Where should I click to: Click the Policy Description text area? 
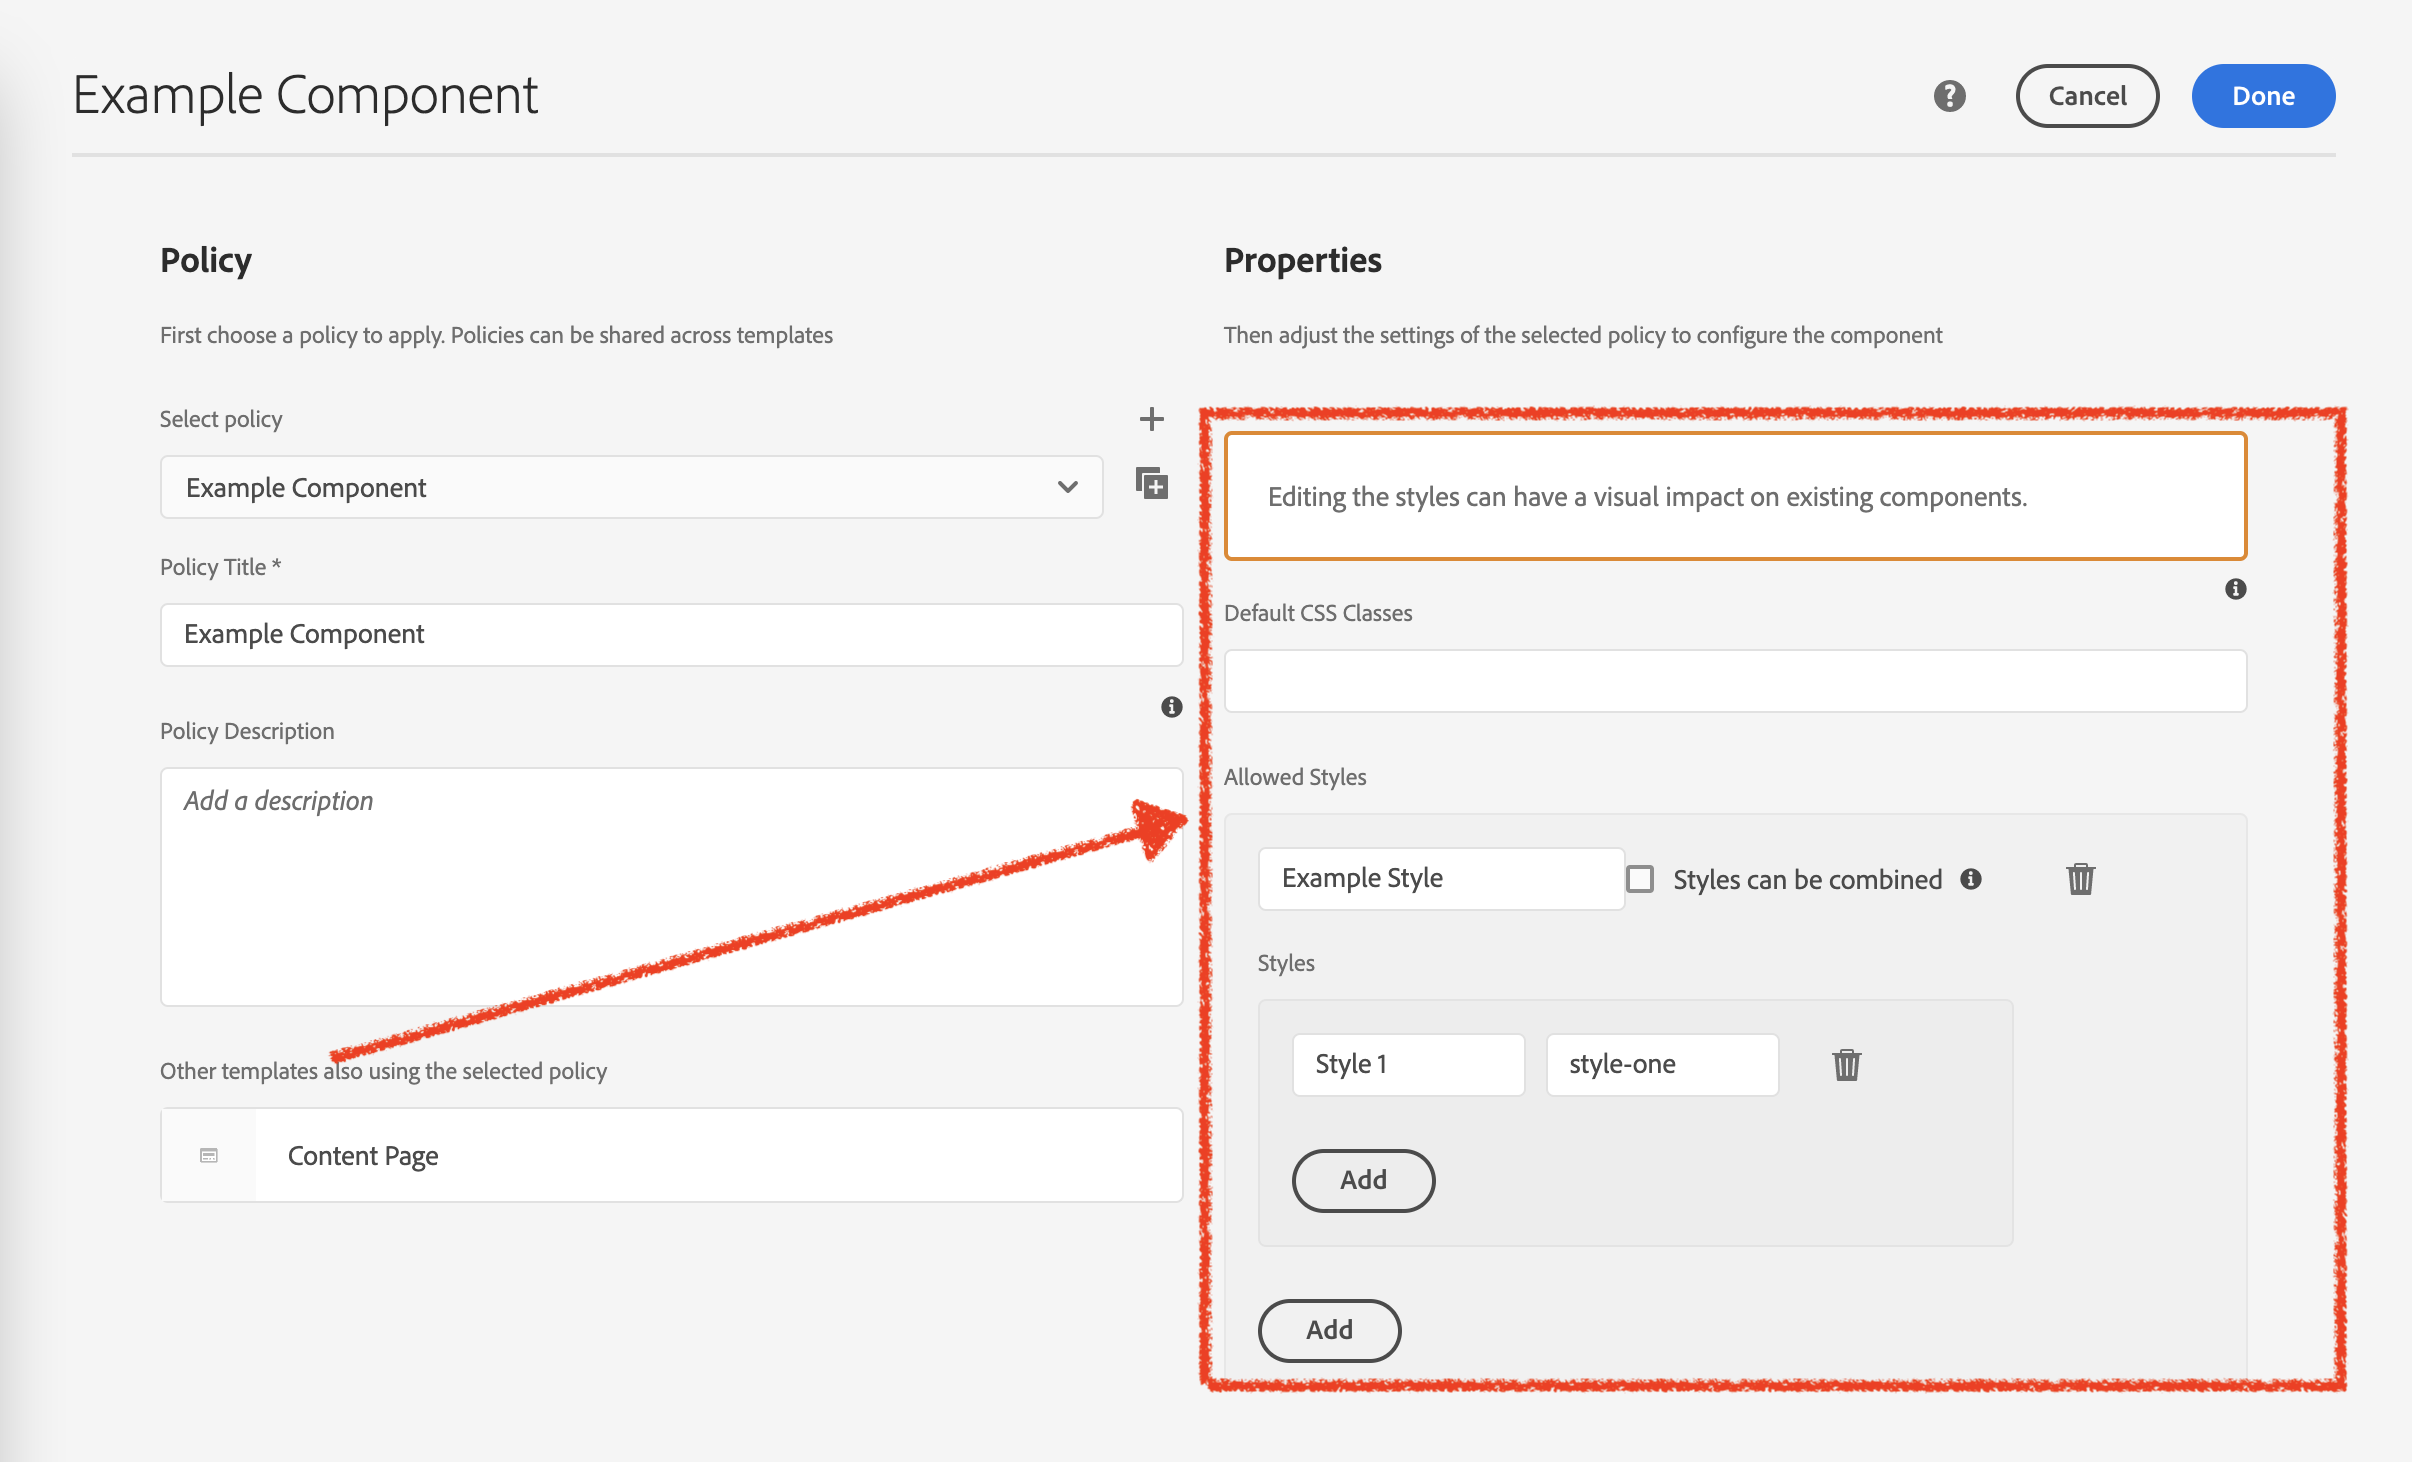coord(670,886)
